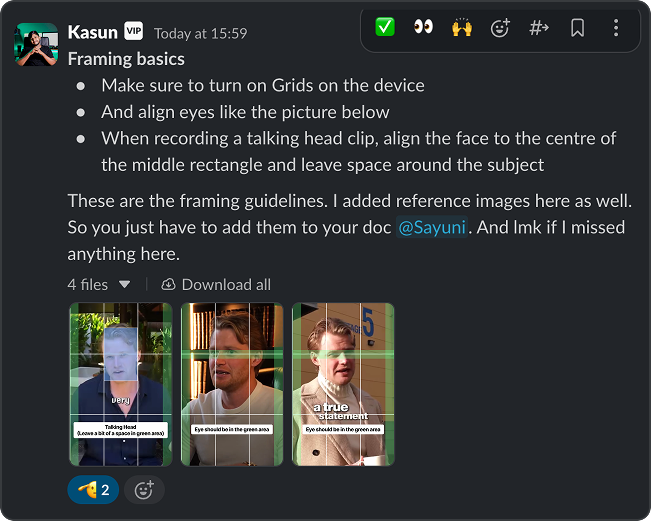Viewport: 651px width, 521px height.
Task: Click the Today at 15:59 timestamp
Action: pyautogui.click(x=200, y=34)
